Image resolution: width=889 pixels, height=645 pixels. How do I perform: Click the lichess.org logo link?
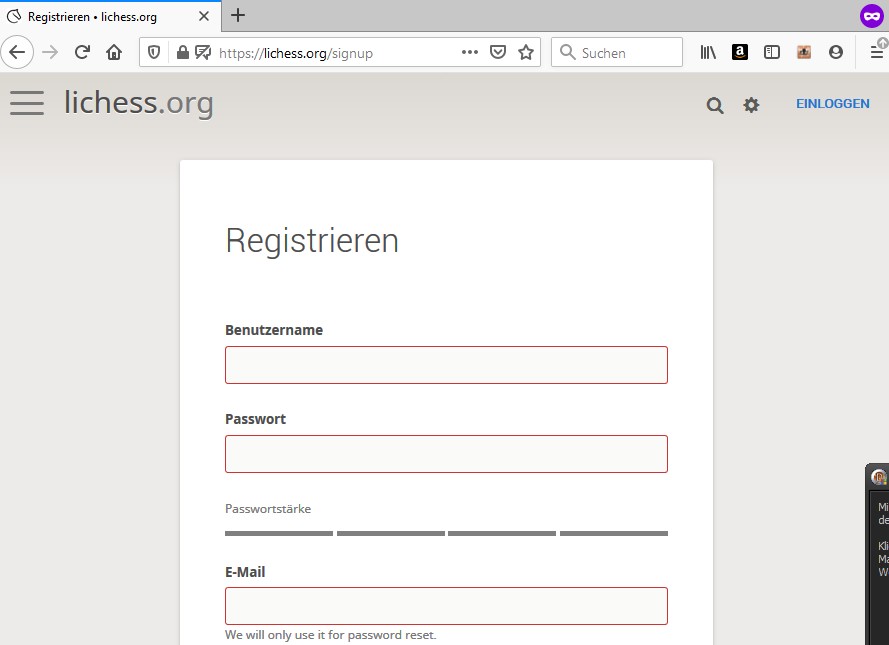[x=139, y=103]
